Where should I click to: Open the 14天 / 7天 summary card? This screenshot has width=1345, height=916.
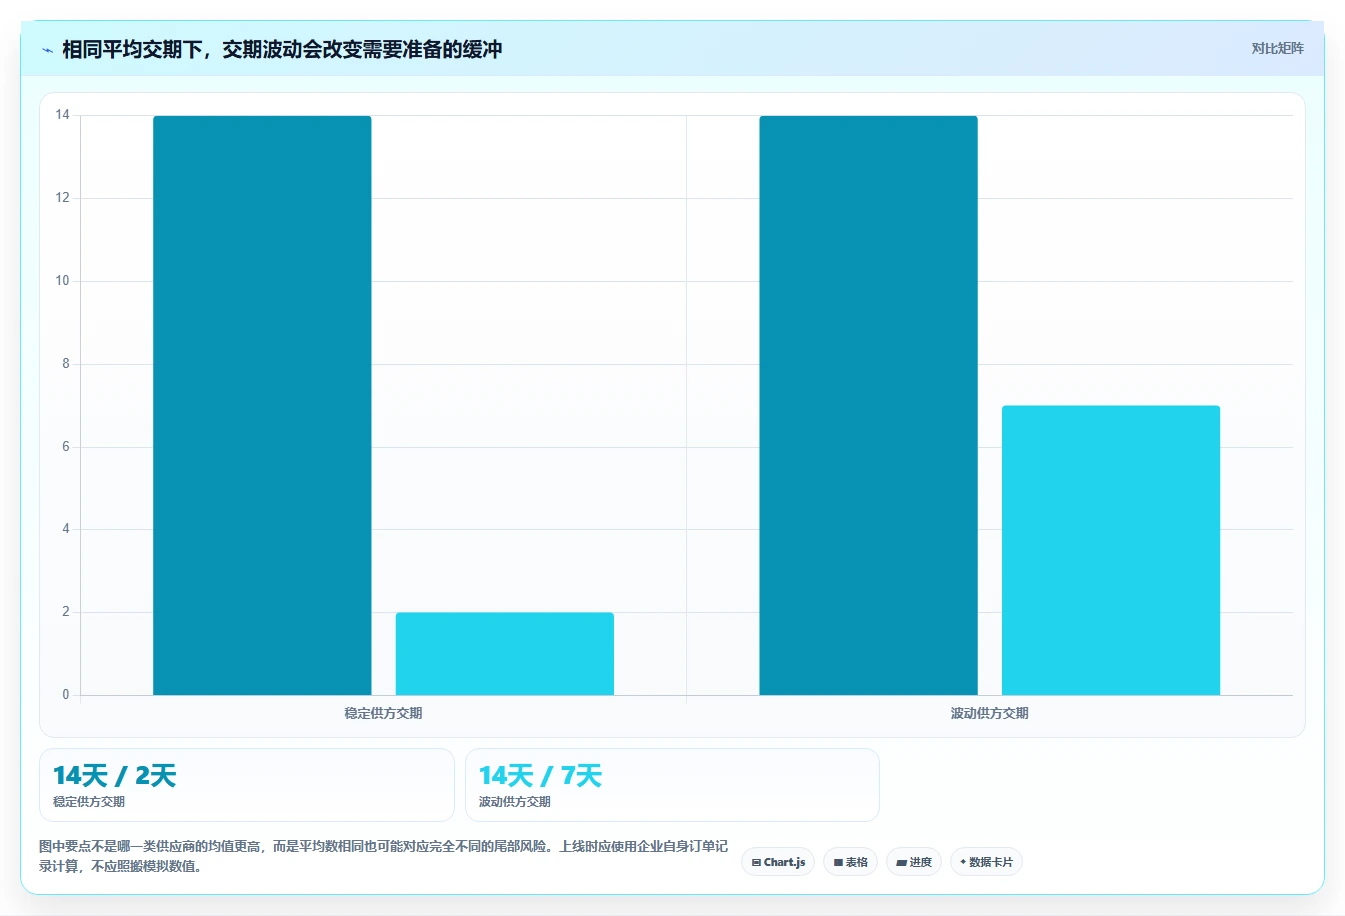coord(672,785)
